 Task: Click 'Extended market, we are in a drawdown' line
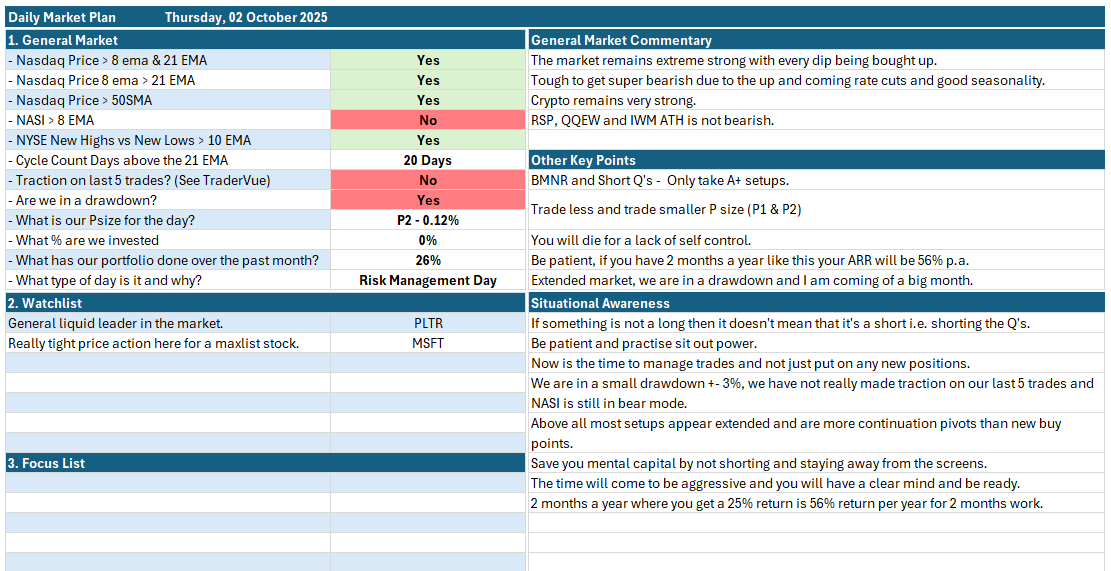817,280
